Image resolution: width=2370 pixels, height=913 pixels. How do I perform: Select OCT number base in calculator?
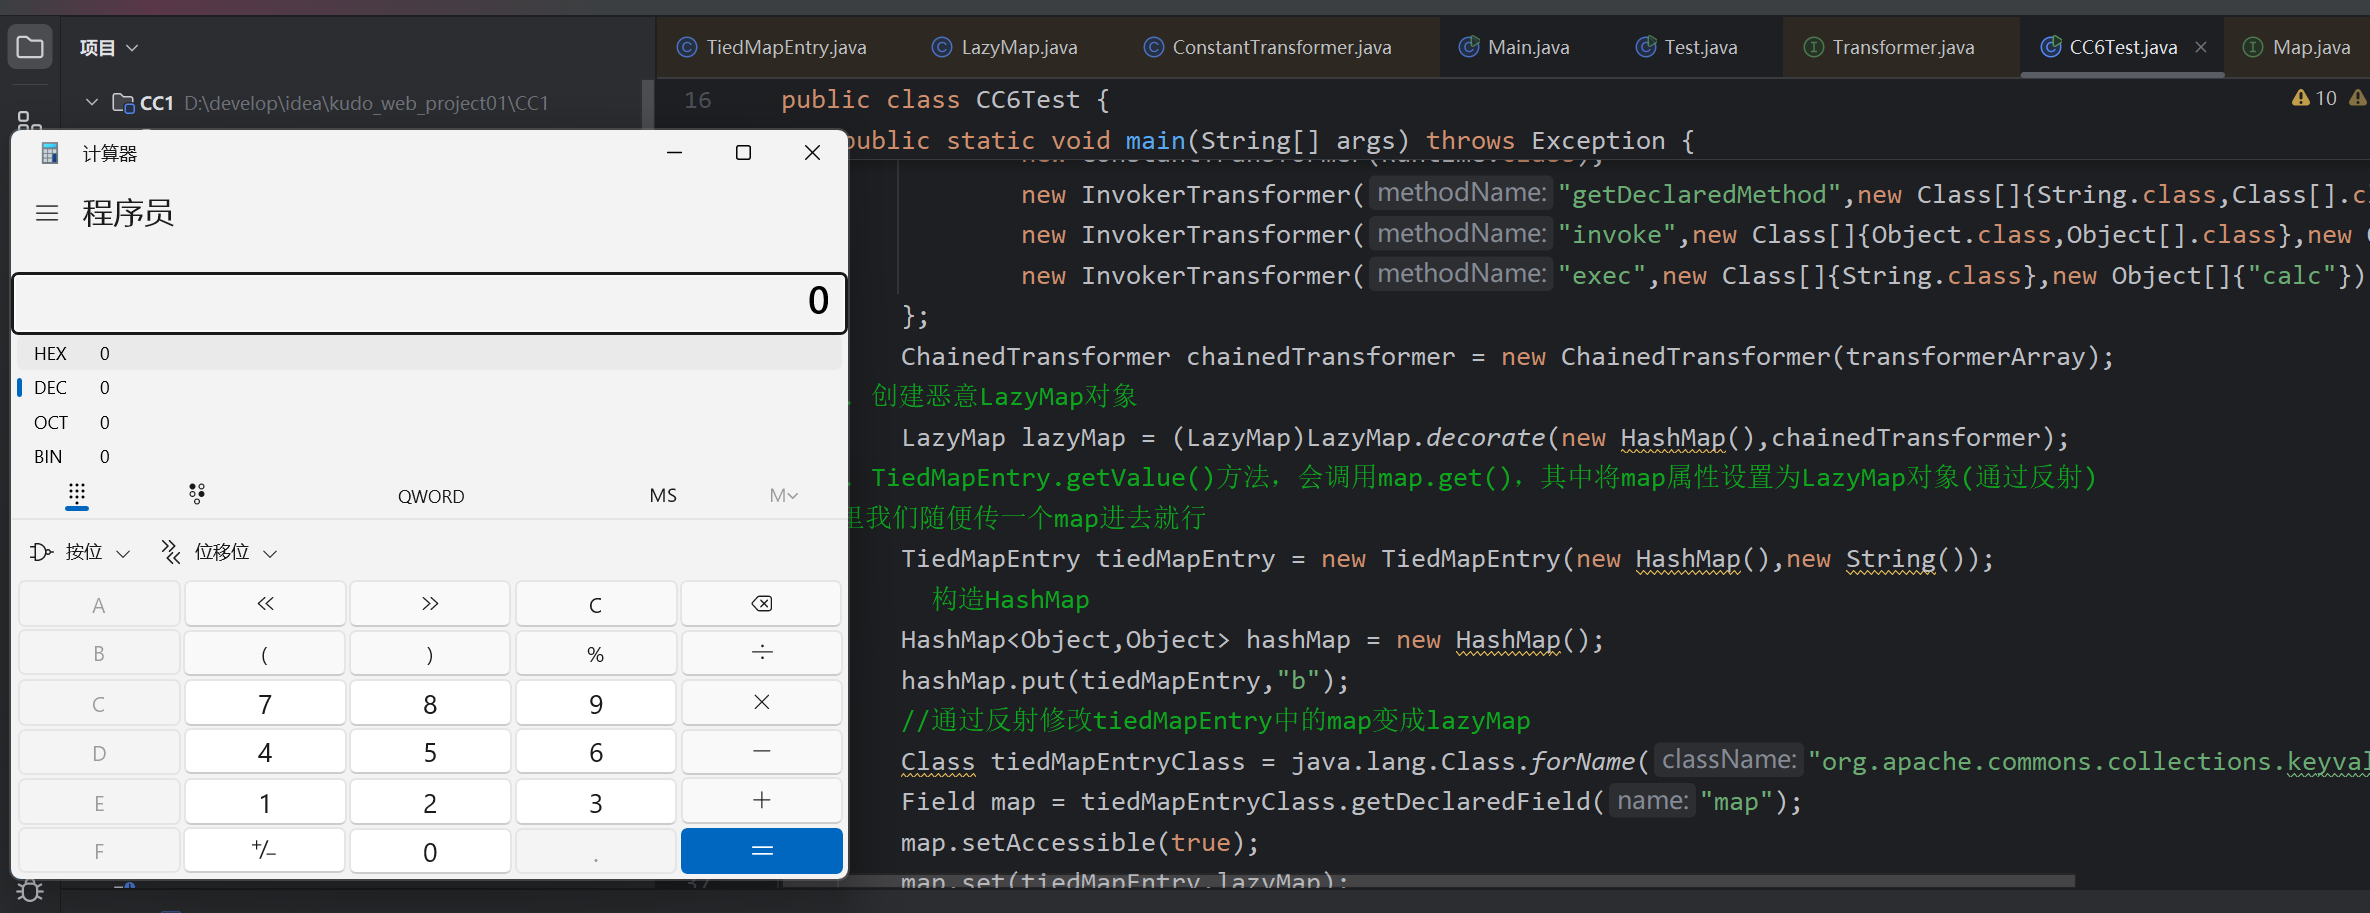point(429,422)
